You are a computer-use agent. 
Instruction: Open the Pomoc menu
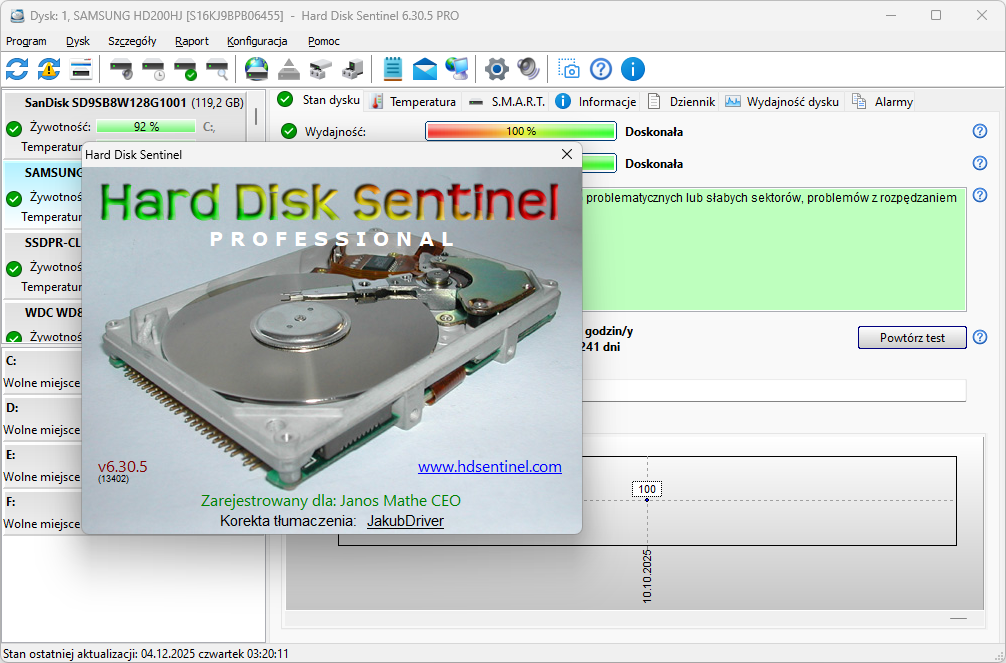click(323, 41)
